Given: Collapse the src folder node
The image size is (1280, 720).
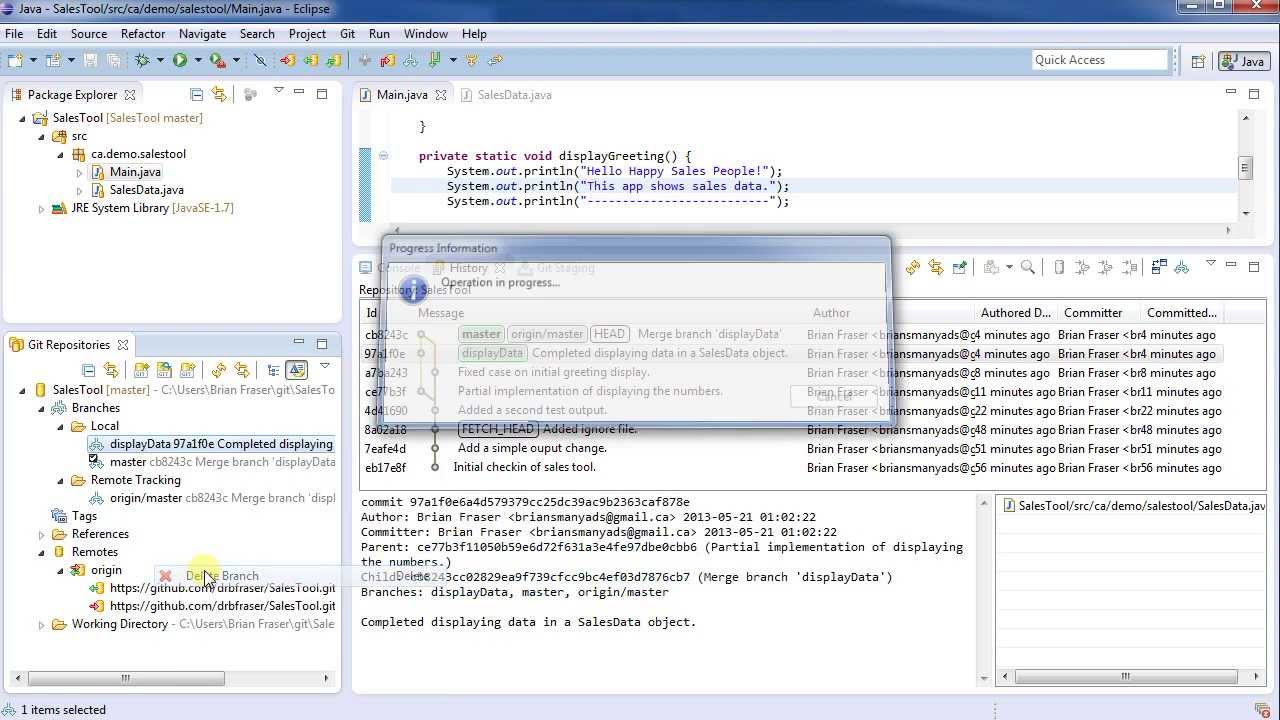Looking at the screenshot, I should (42, 136).
